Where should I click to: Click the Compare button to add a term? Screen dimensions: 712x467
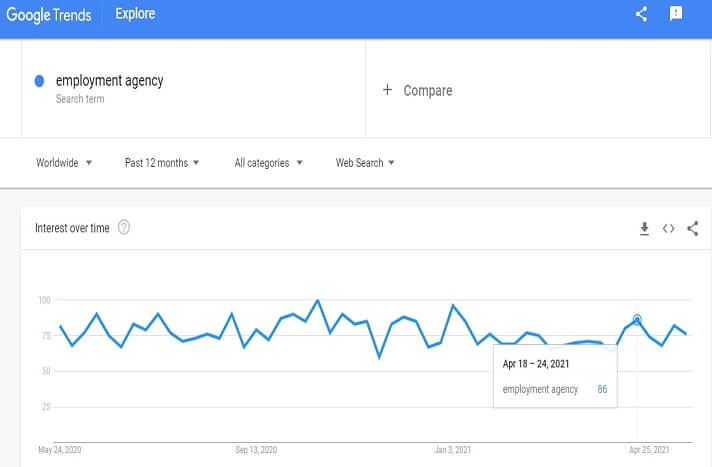coord(427,90)
